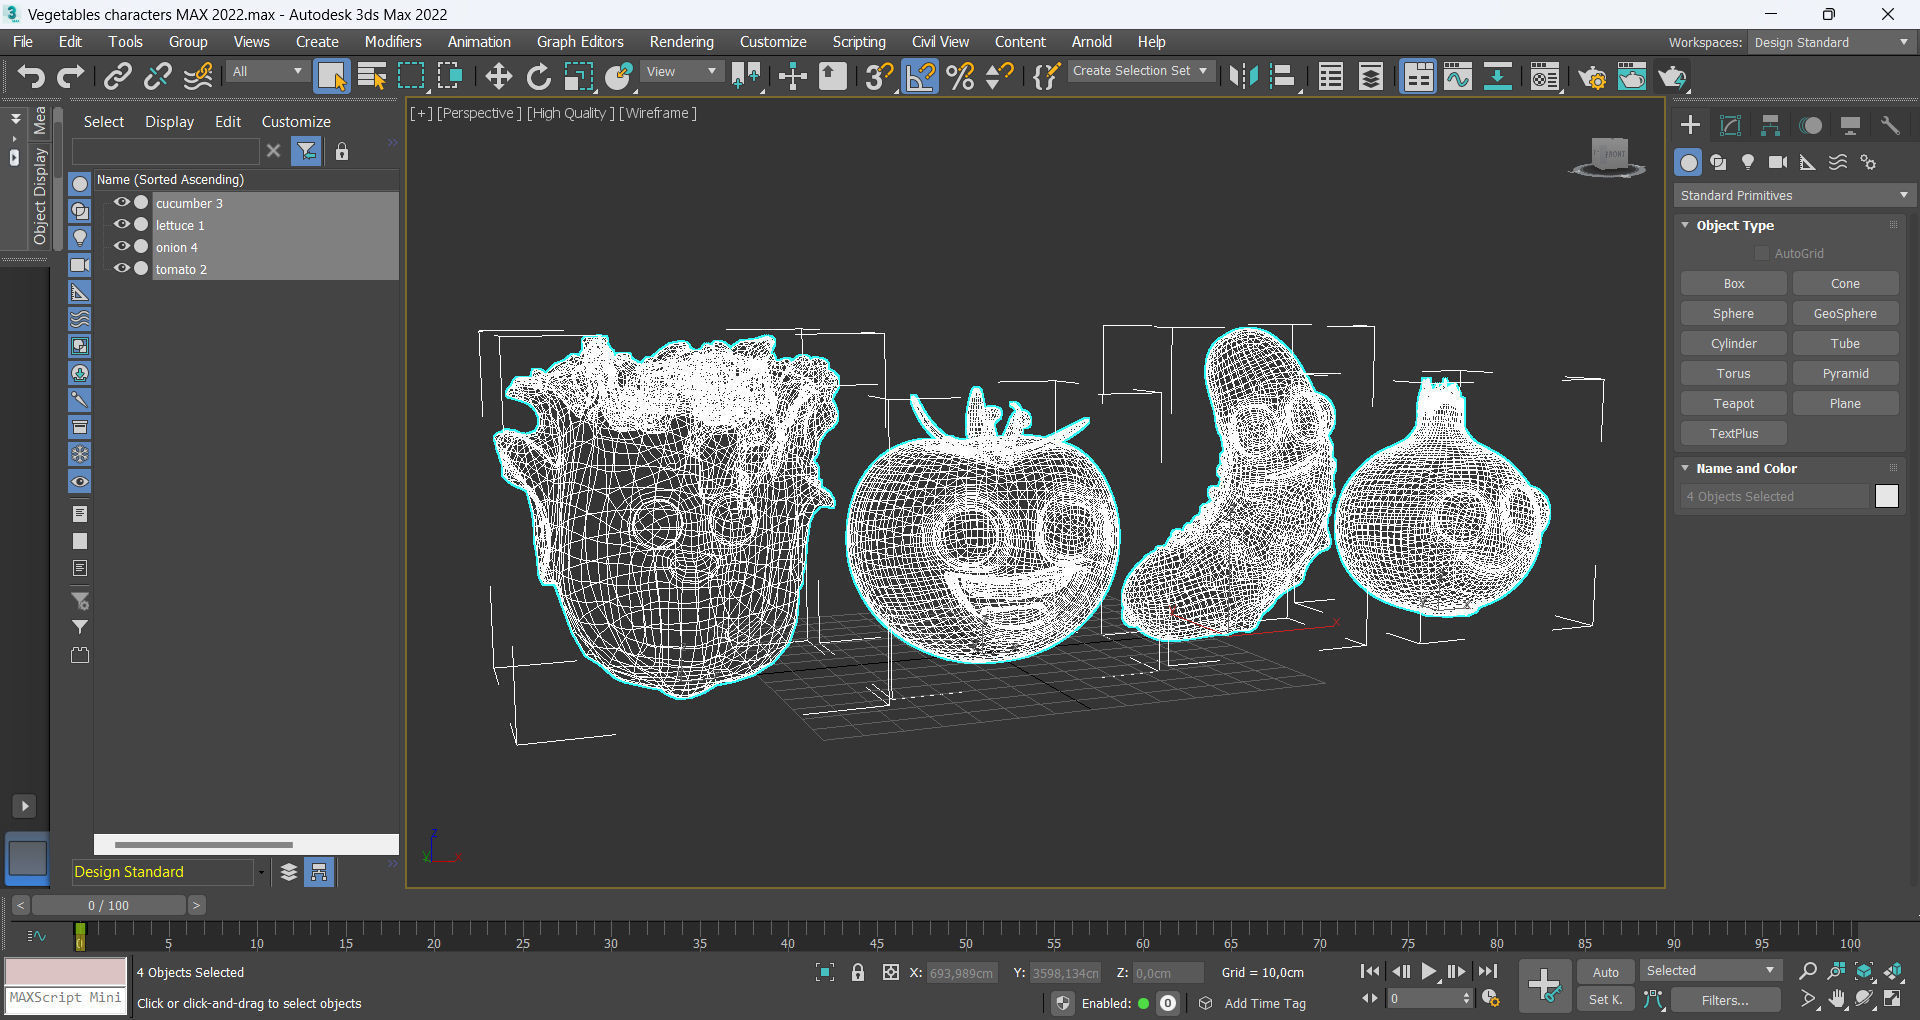Open the scene explorer Display menu
This screenshot has width=1920, height=1020.
click(x=170, y=121)
